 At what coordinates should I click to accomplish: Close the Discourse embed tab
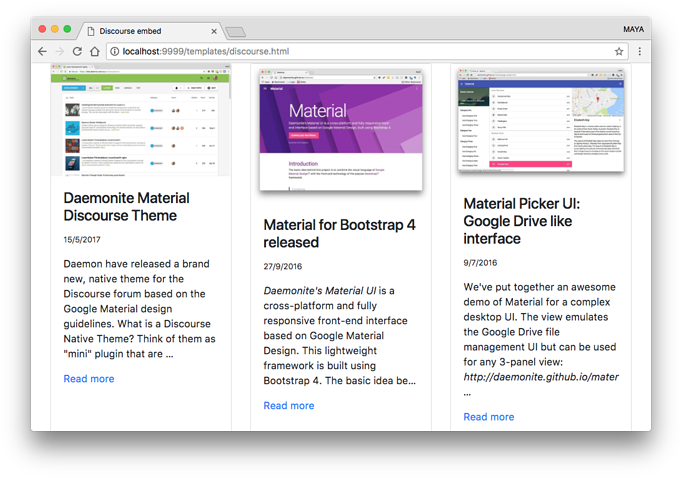[x=214, y=31]
